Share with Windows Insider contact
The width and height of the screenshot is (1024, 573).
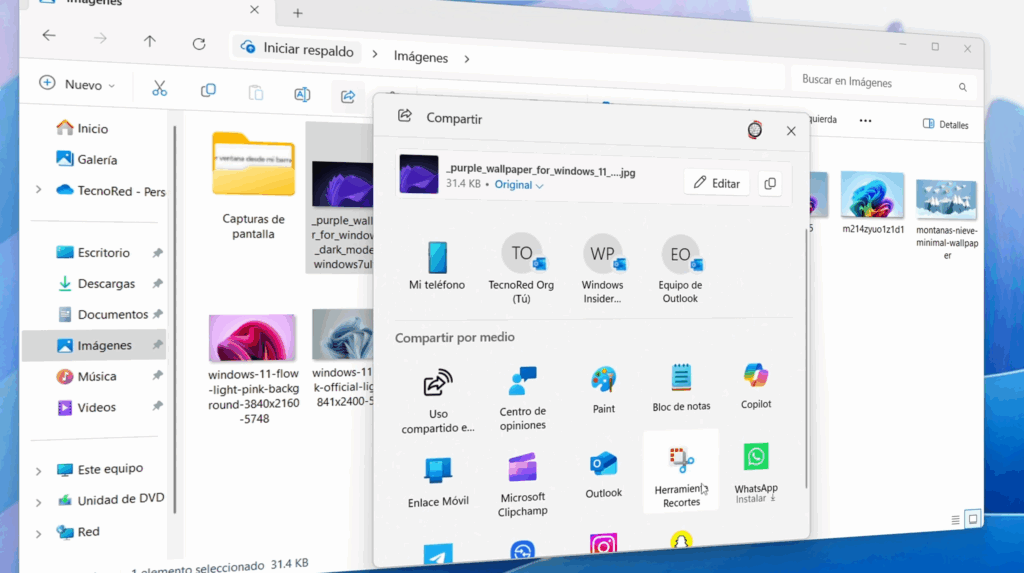(x=602, y=269)
